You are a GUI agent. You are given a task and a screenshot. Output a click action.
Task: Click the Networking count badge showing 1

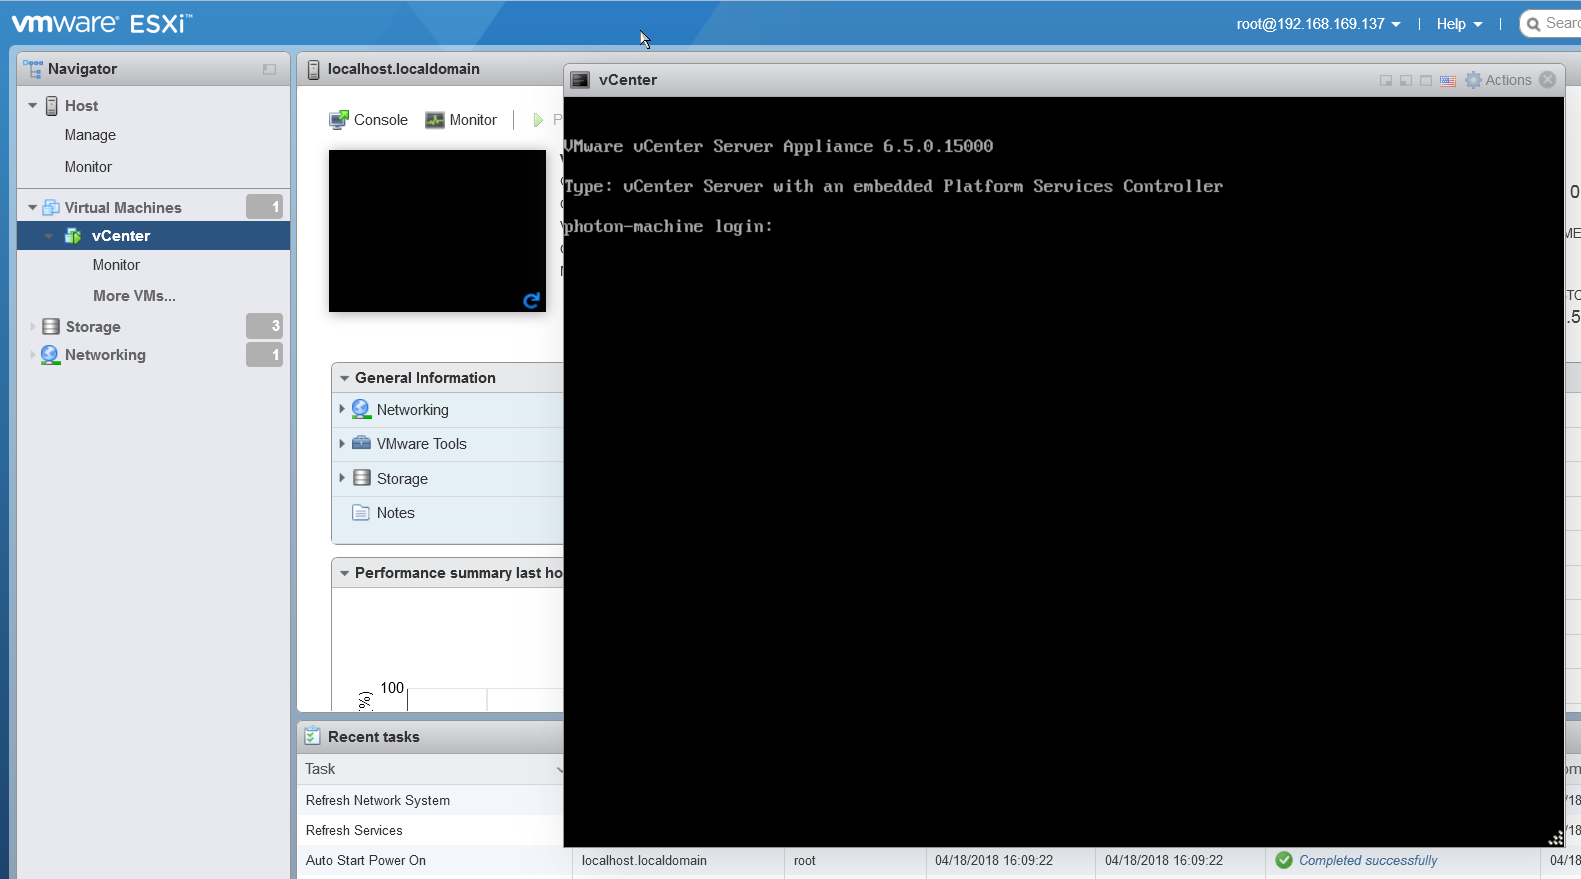click(264, 355)
